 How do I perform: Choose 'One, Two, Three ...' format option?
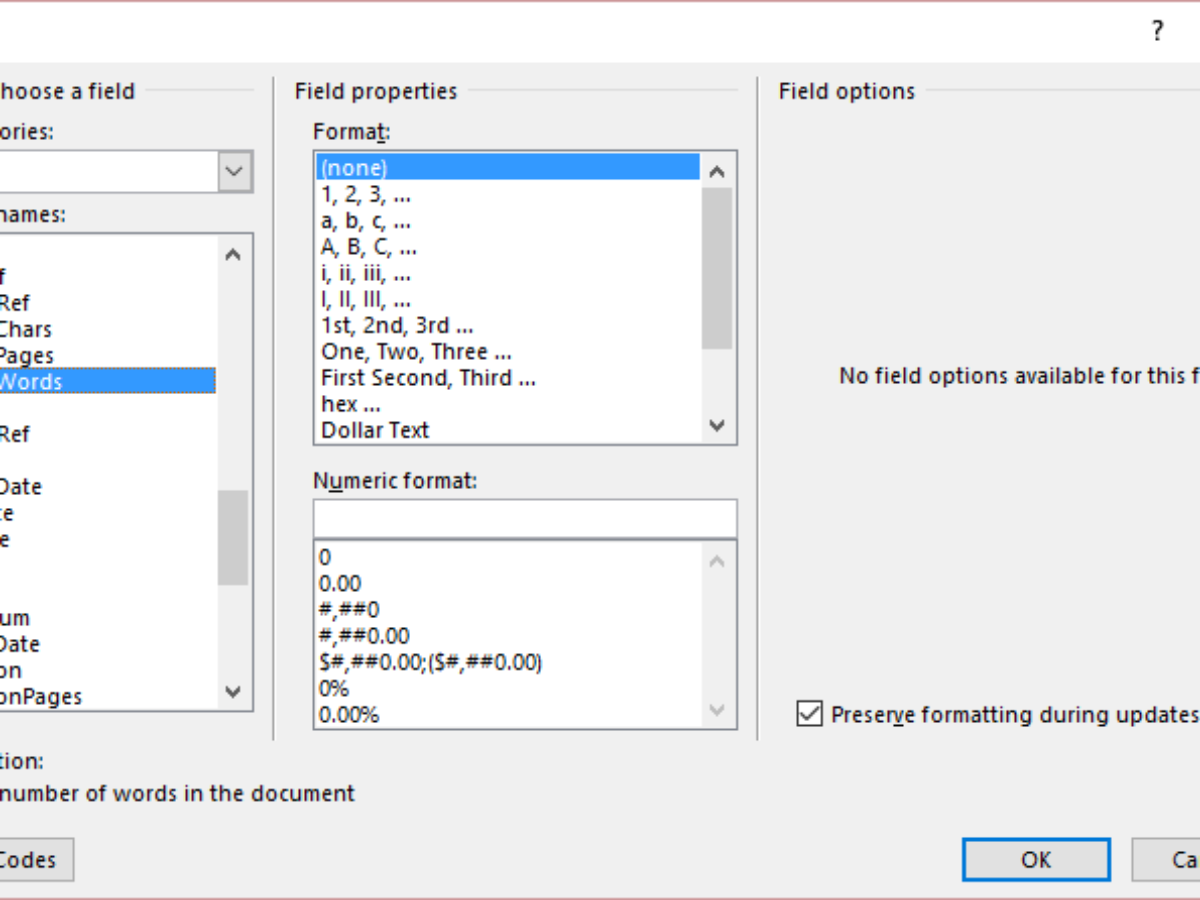point(416,352)
